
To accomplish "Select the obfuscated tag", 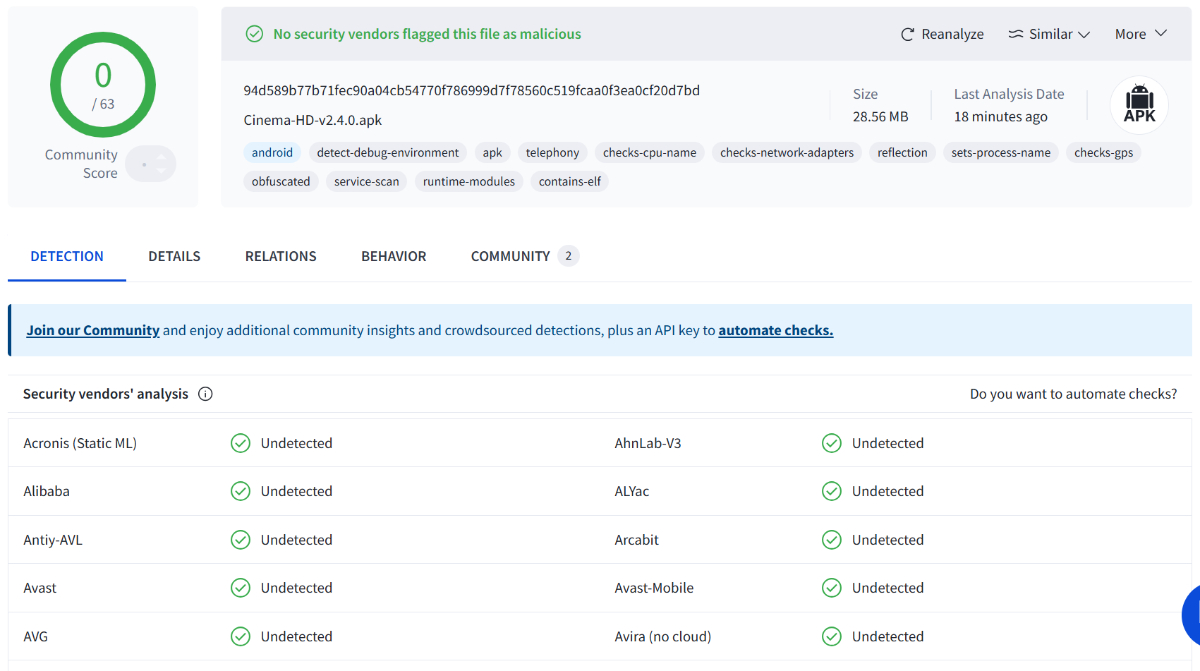I will pyautogui.click(x=281, y=182).
